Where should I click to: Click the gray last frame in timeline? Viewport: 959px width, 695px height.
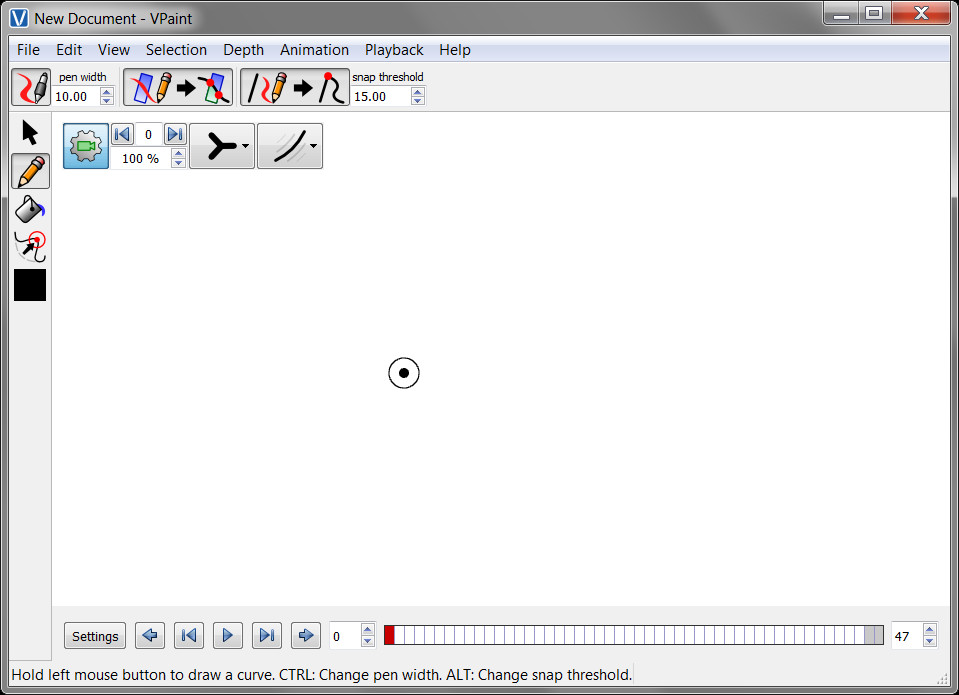(x=874, y=635)
